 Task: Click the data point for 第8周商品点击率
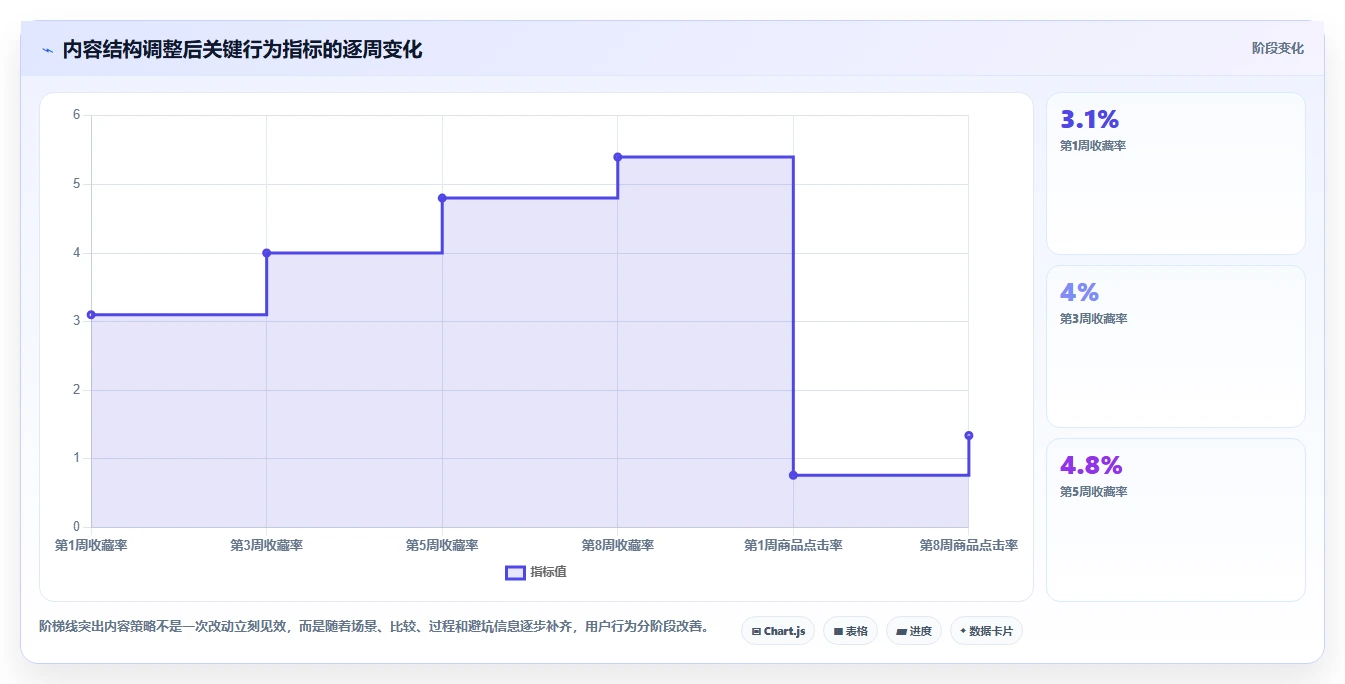coord(969,435)
